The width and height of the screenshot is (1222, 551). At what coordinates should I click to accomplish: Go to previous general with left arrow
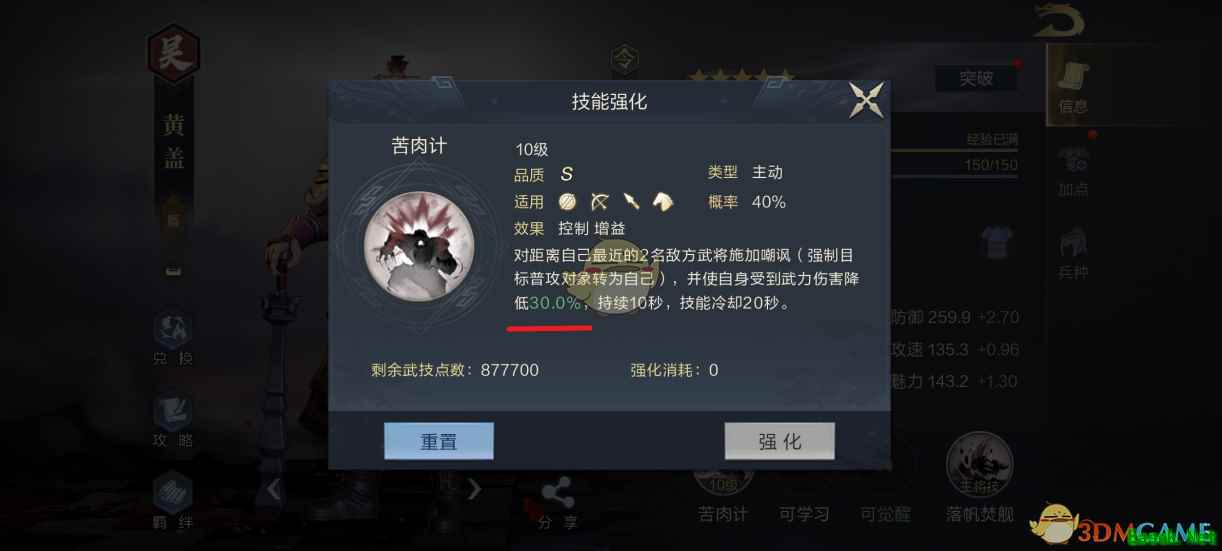coord(274,488)
